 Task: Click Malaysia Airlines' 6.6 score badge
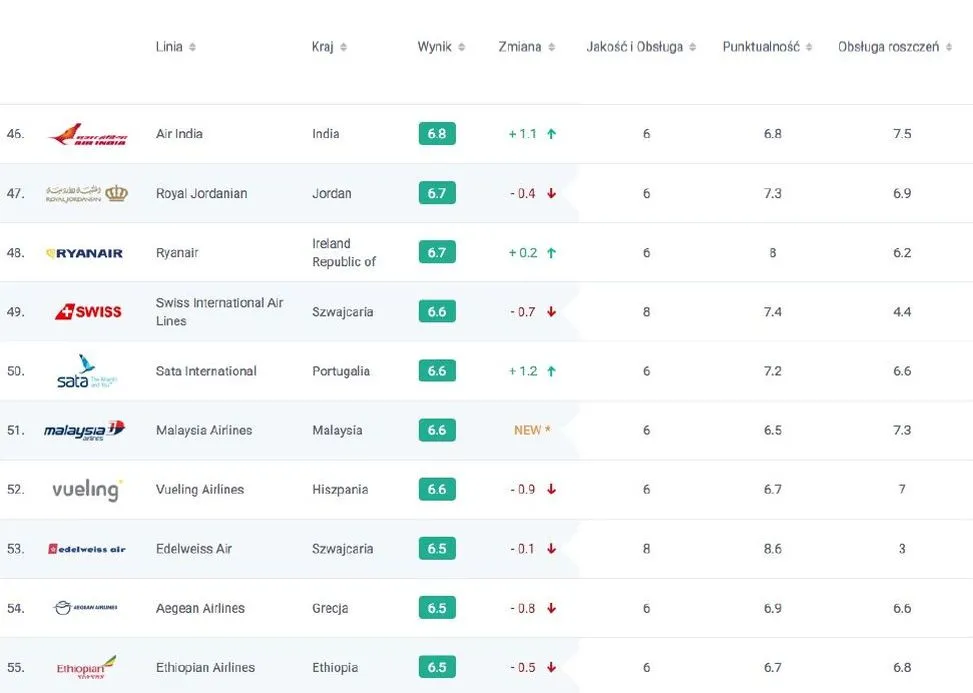(x=437, y=430)
